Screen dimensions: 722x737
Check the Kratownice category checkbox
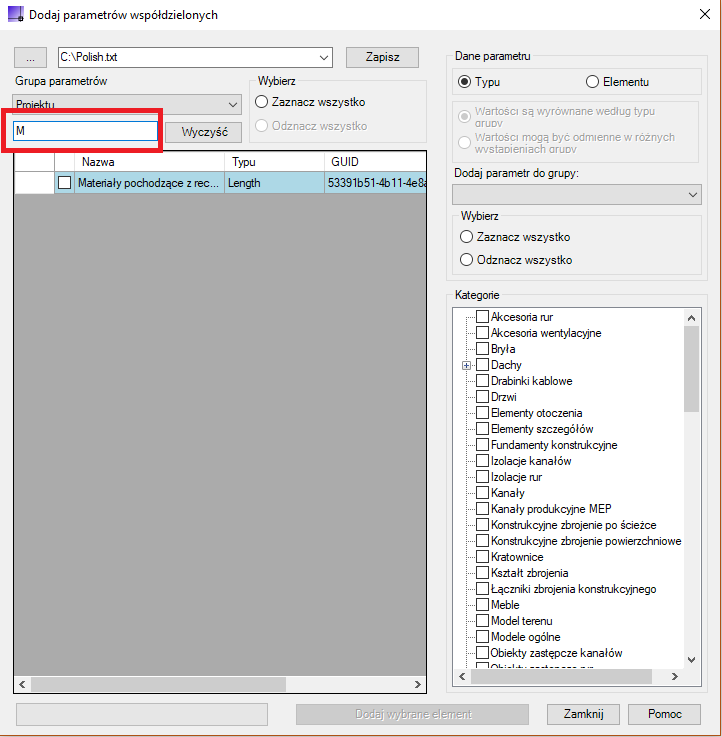click(x=482, y=556)
